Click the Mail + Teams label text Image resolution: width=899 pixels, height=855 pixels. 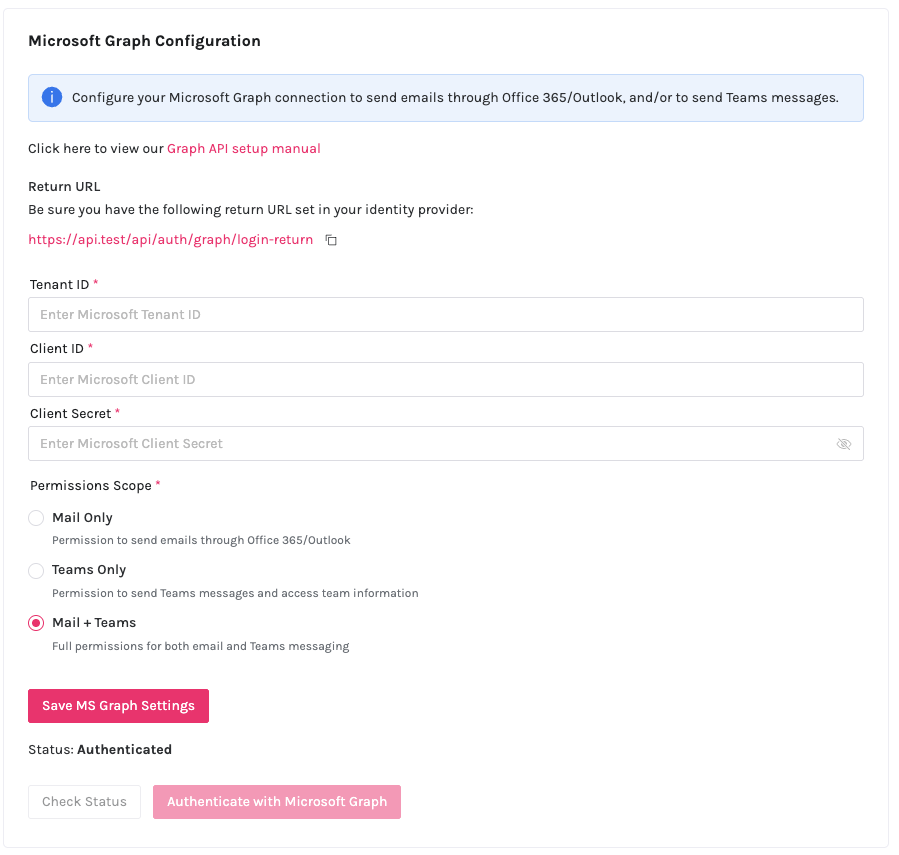point(94,623)
